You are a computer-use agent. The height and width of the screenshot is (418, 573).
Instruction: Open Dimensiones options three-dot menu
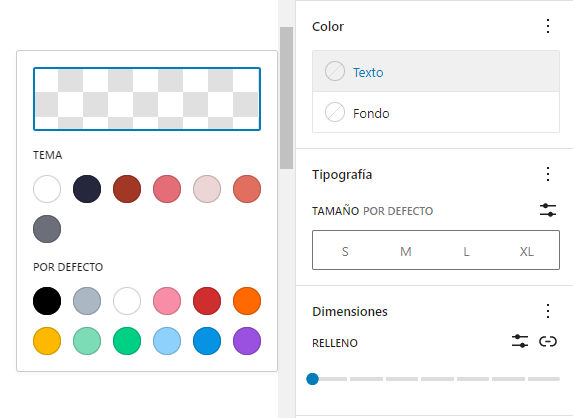[x=547, y=311]
